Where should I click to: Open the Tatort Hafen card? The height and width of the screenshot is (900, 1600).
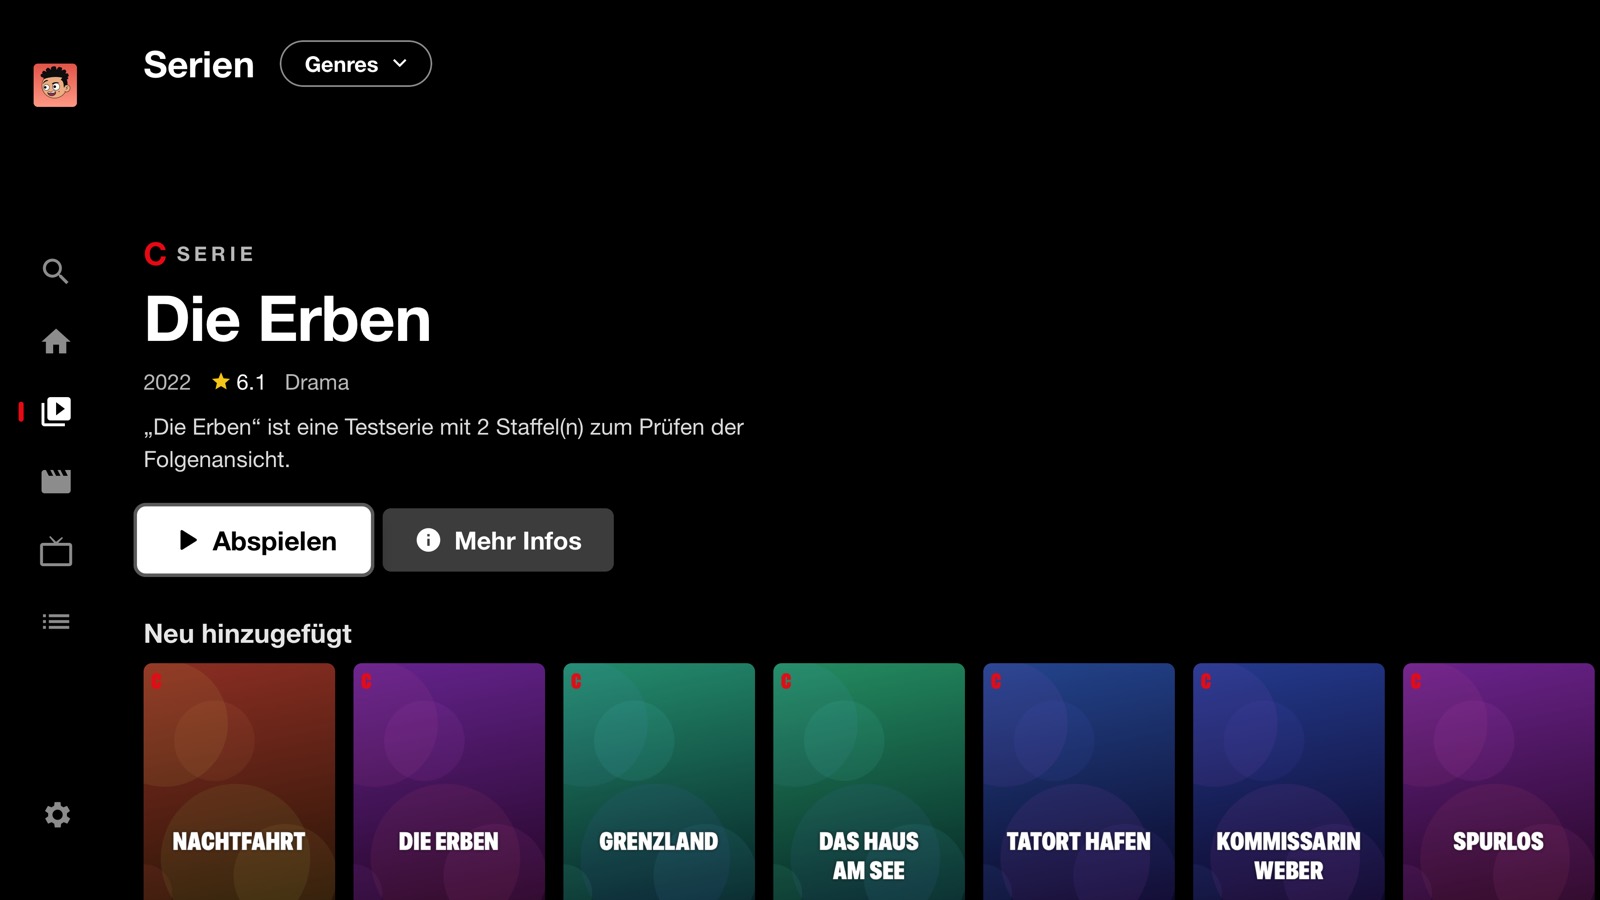[x=1079, y=781]
